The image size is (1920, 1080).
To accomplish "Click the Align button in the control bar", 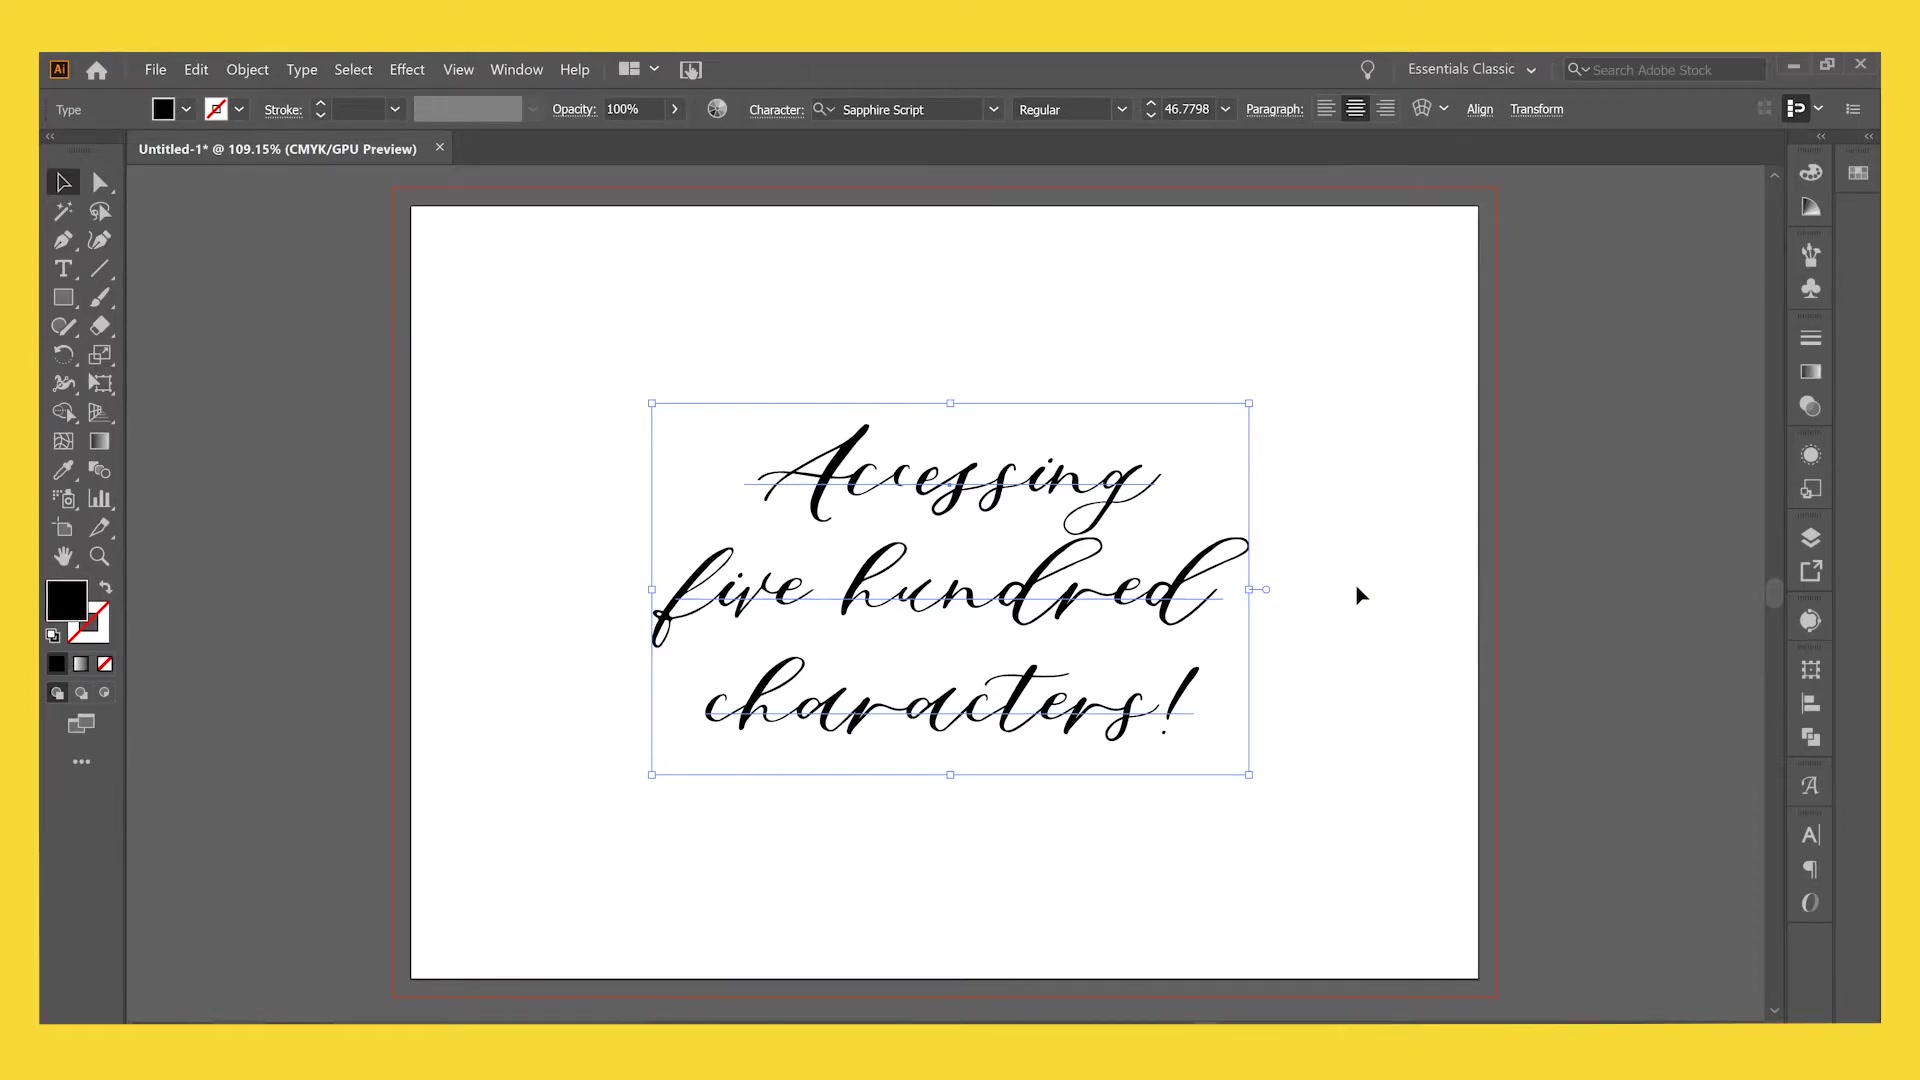I will (1479, 109).
